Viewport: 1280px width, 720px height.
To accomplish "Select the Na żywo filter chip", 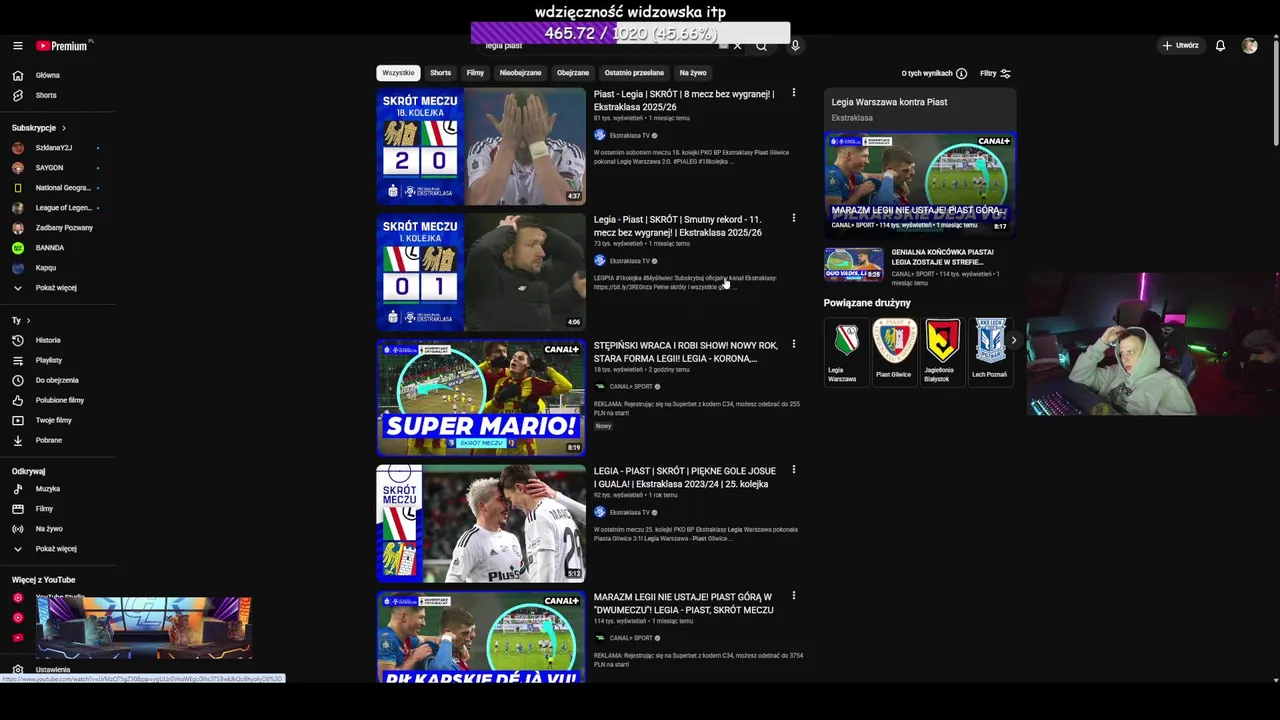I will pyautogui.click(x=693, y=73).
